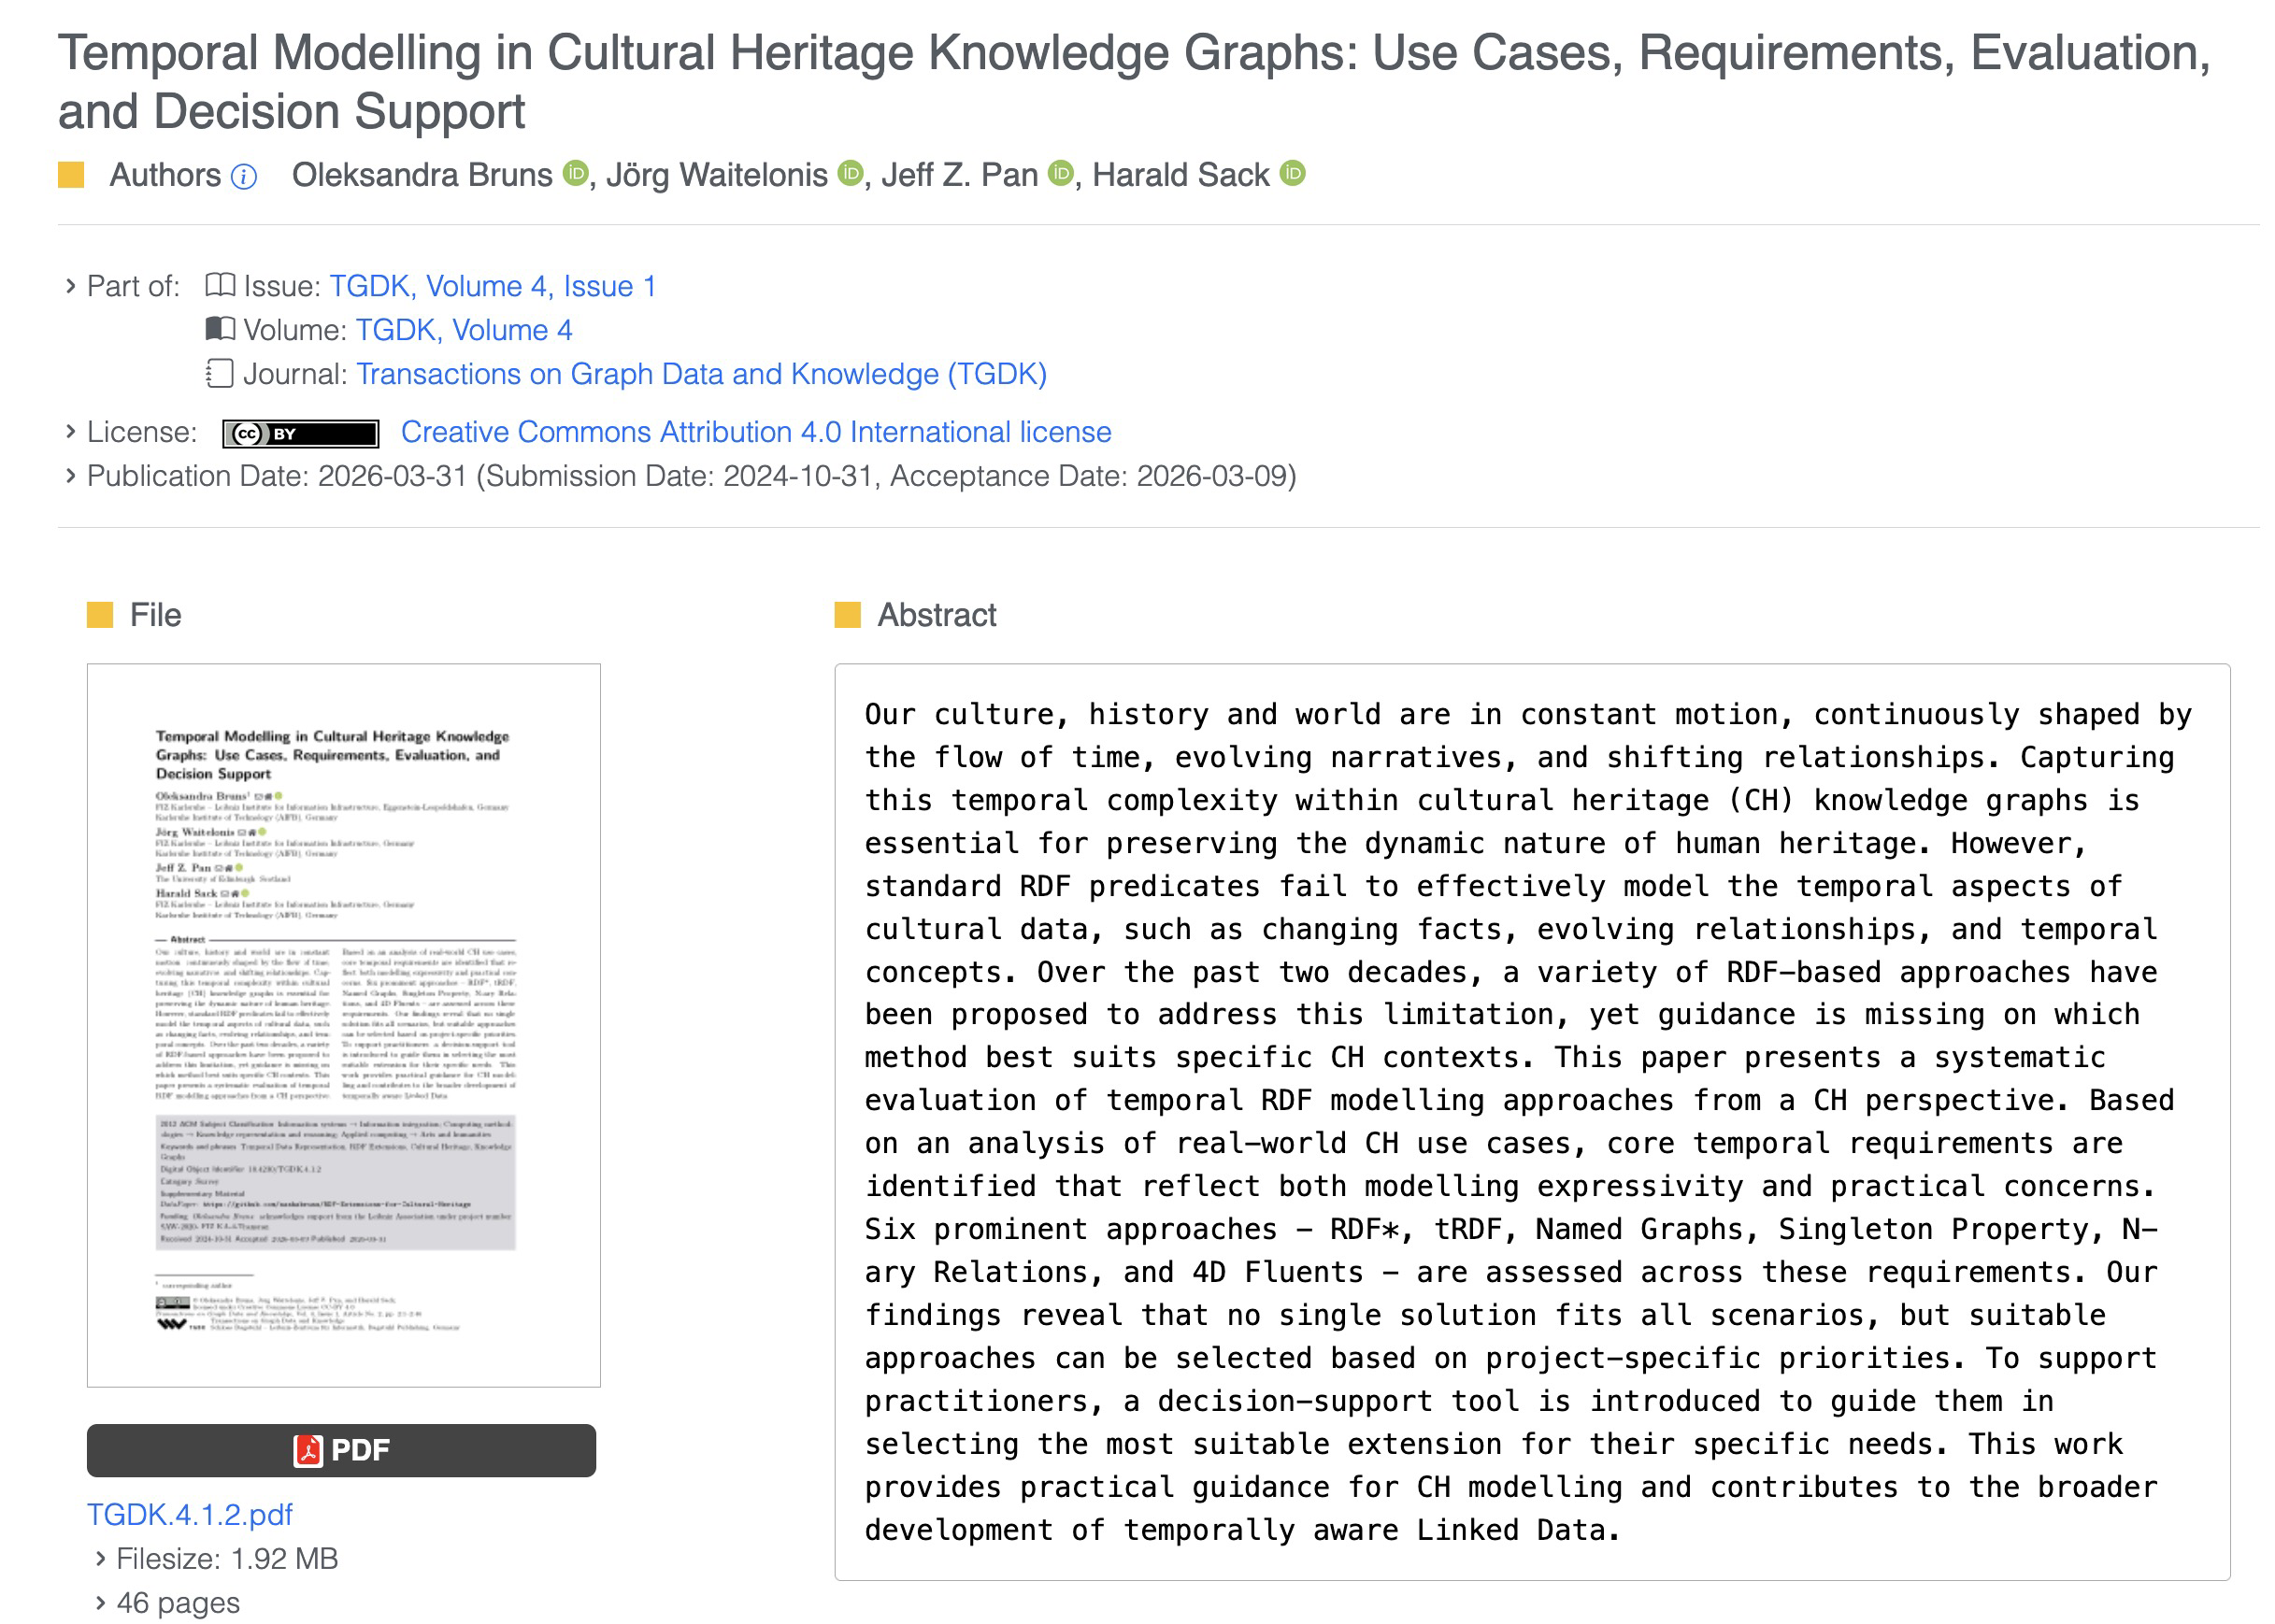Click the paper first-page thumbnail preview
Image resolution: width=2275 pixels, height=1624 pixels.
pyautogui.click(x=343, y=1024)
